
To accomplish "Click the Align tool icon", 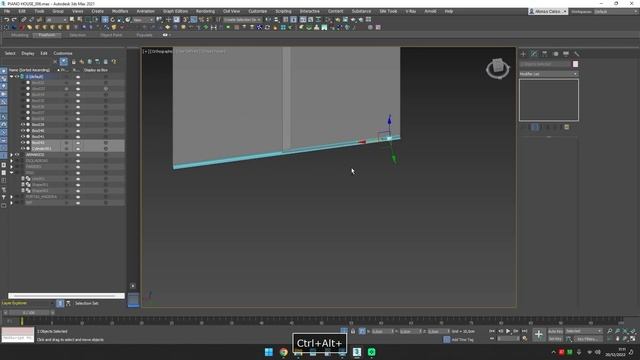I will point(276,20).
